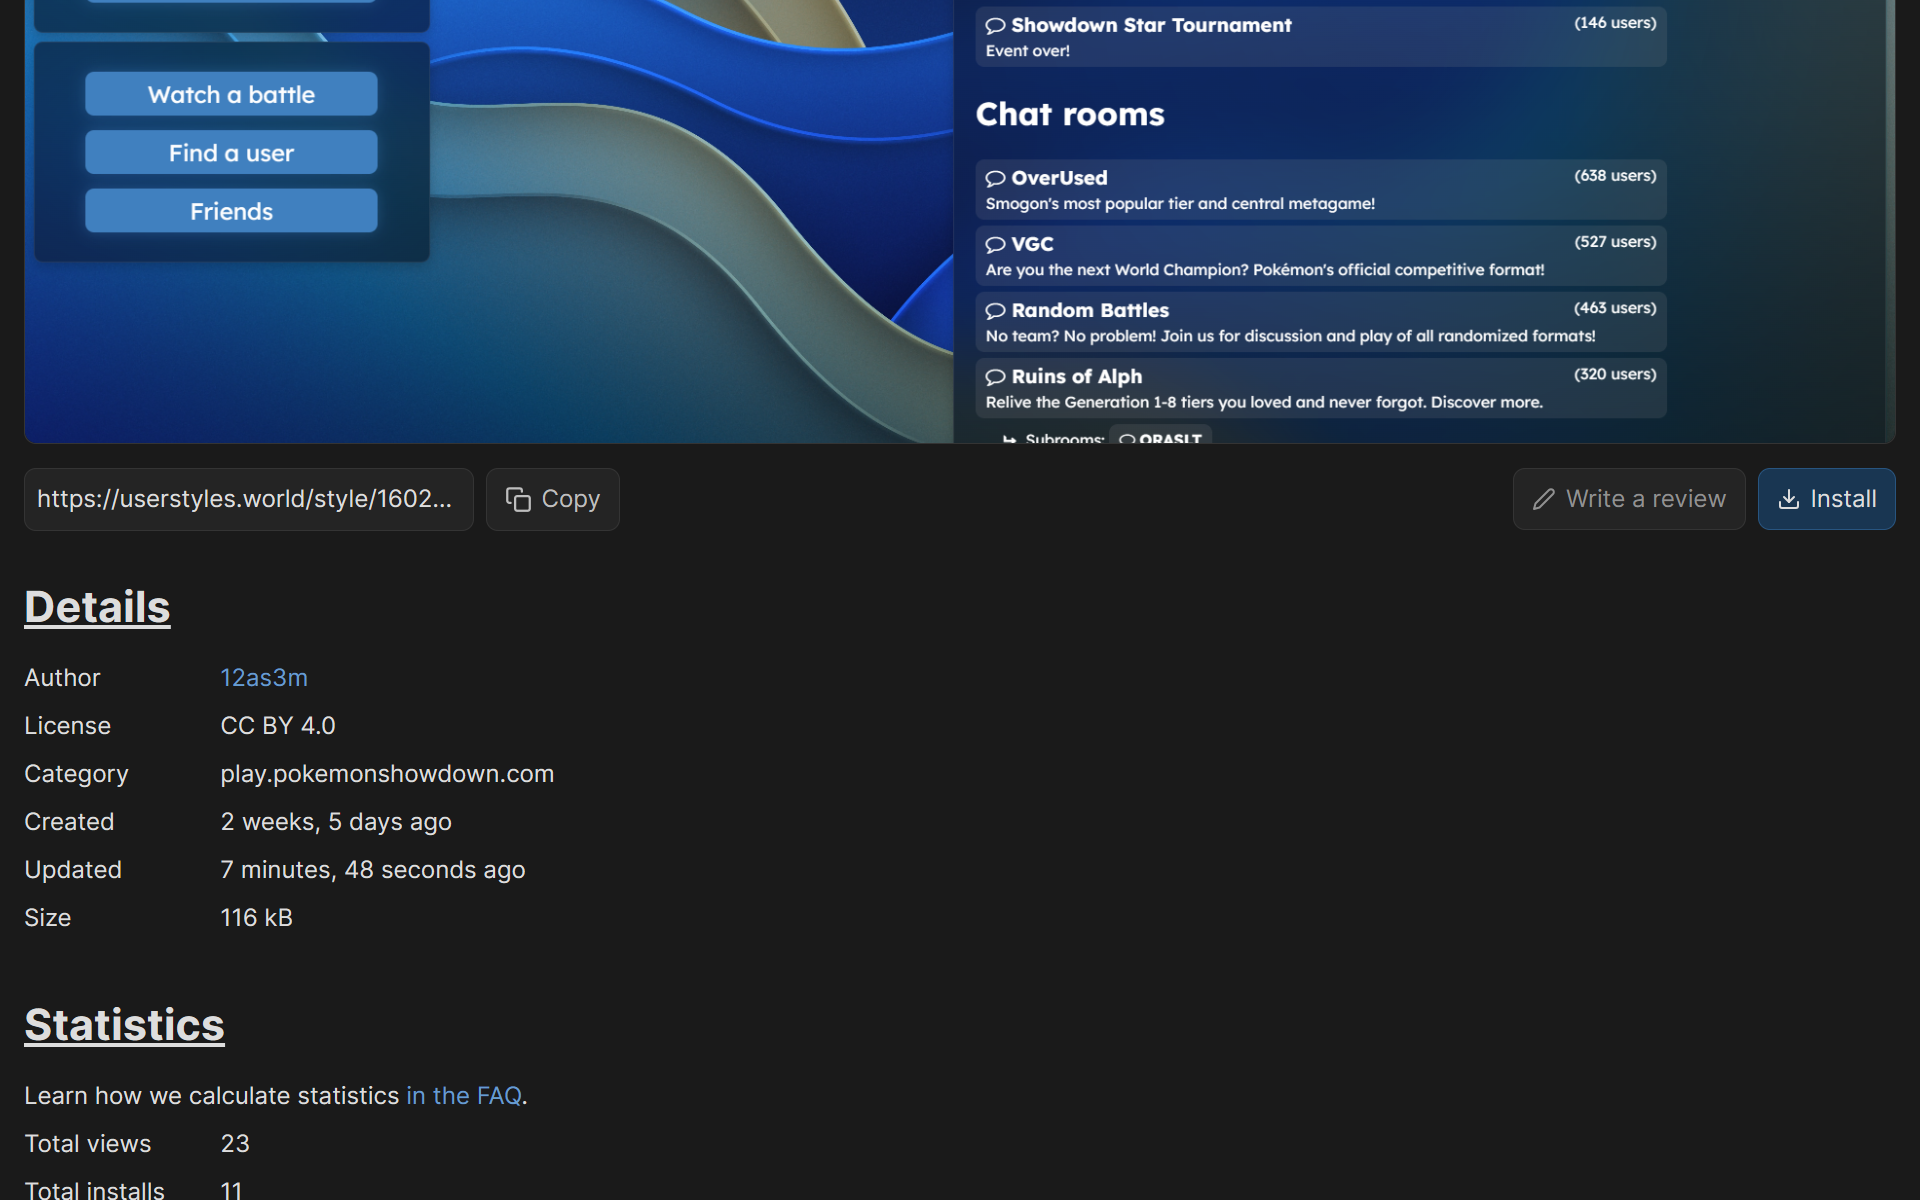Click the Random Battles chat bubble icon

coord(995,310)
